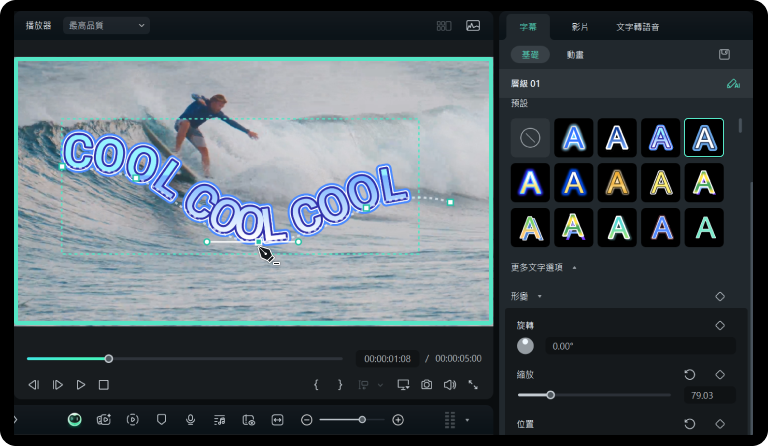Open the marker options dropdown arrow
Screen dimensions: 768x446
(x=380, y=385)
